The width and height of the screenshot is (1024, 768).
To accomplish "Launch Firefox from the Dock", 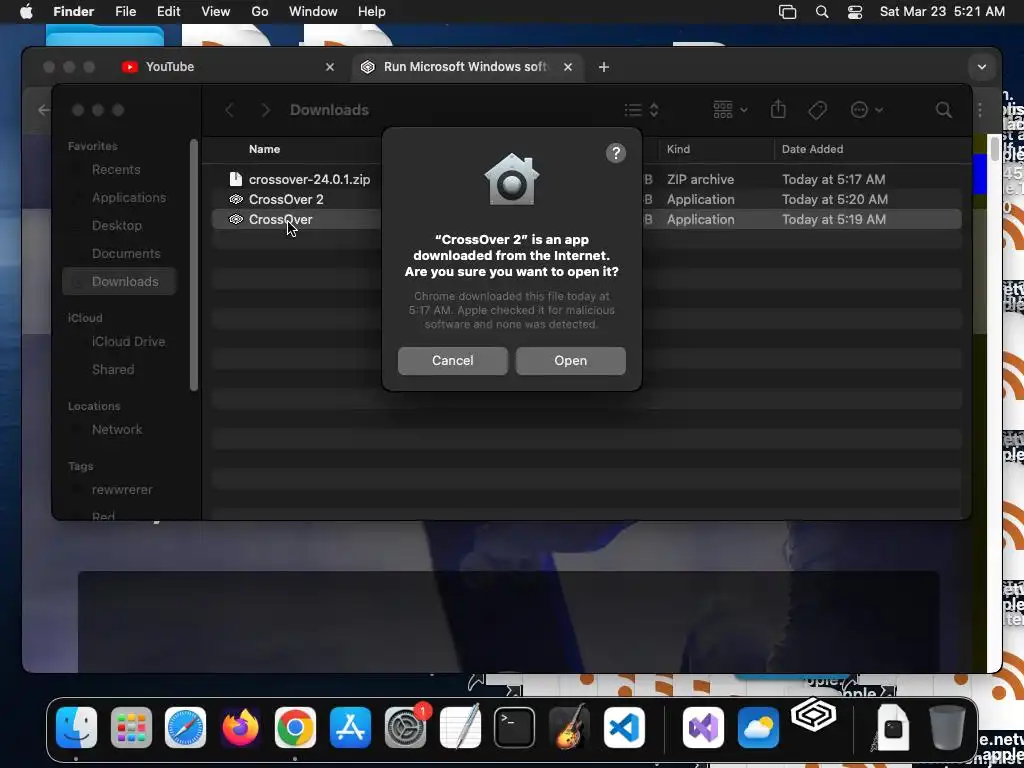I will [240, 727].
